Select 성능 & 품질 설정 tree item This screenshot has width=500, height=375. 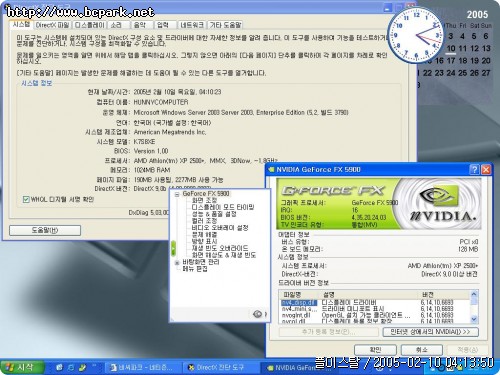(214, 214)
